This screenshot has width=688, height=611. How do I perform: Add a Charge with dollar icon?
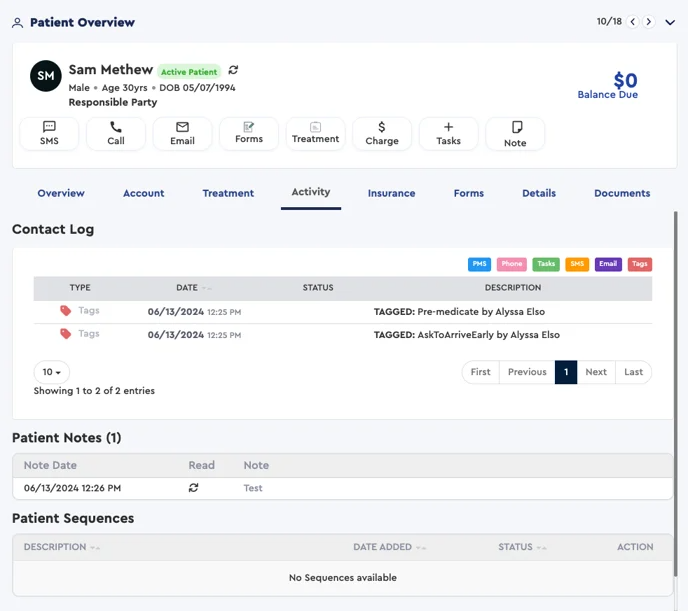click(x=382, y=134)
